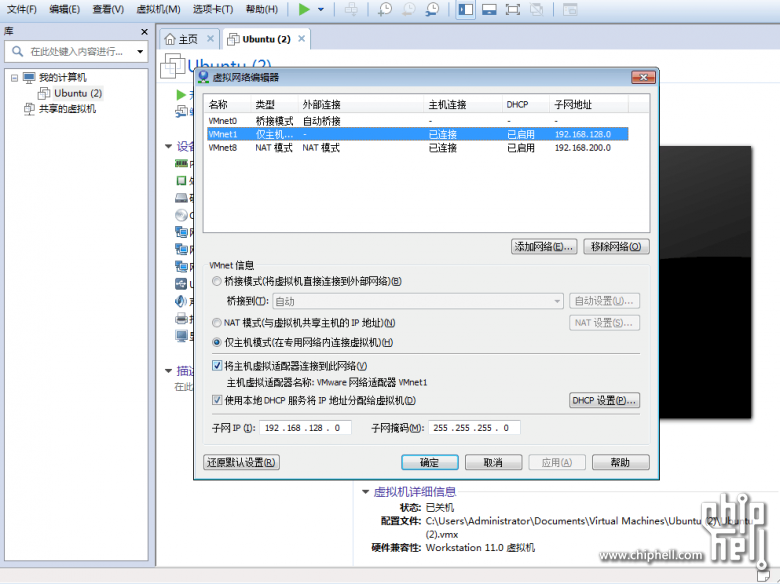
Task: Toggle 将主机虚拟适配器连接到此网络 checkbox
Action: [217, 366]
